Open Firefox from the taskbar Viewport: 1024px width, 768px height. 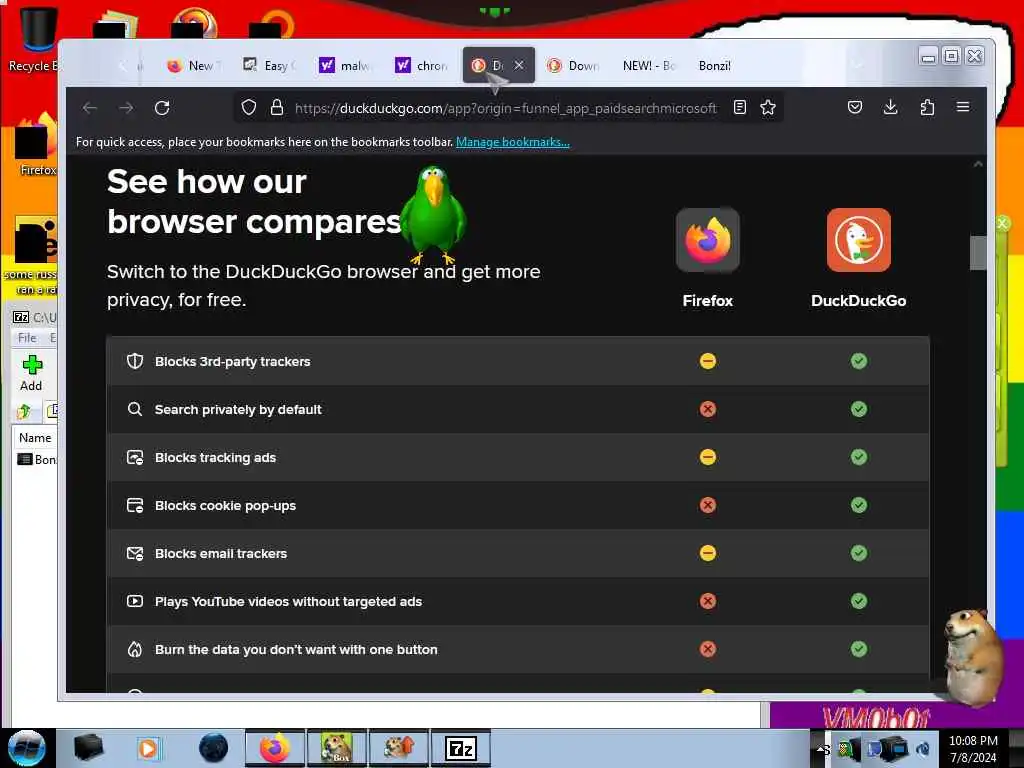275,748
